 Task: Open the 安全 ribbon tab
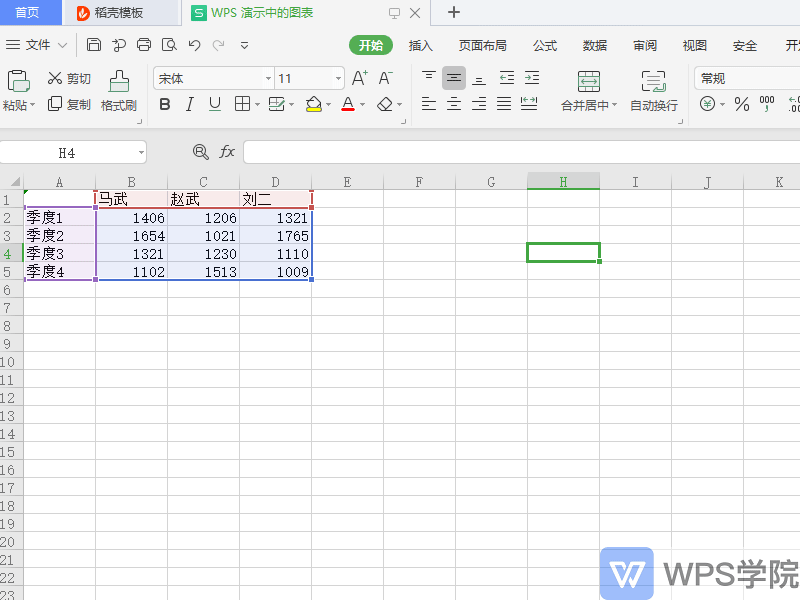[x=745, y=45]
